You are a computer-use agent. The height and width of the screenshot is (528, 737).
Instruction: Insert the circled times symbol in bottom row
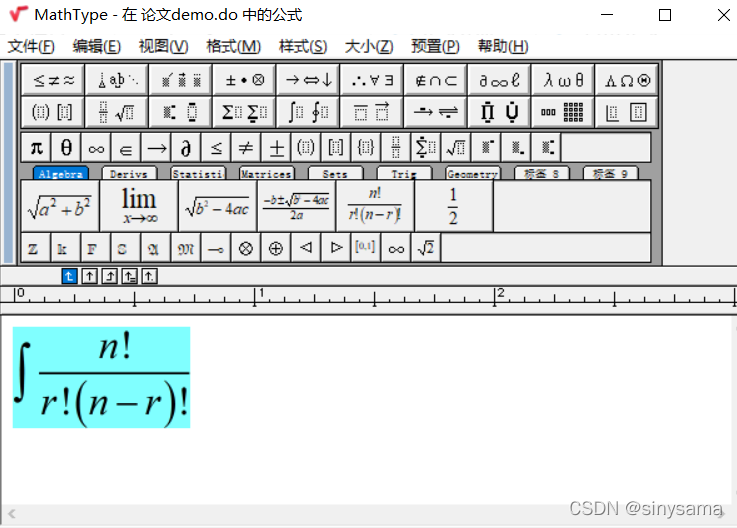click(246, 248)
